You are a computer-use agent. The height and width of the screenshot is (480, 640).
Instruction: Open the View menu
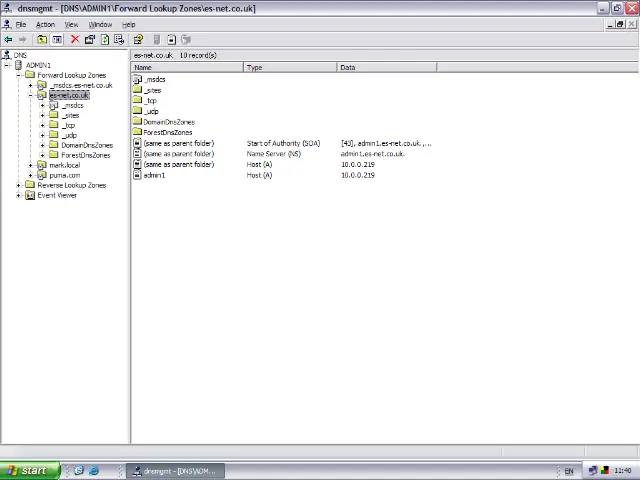[71, 24]
